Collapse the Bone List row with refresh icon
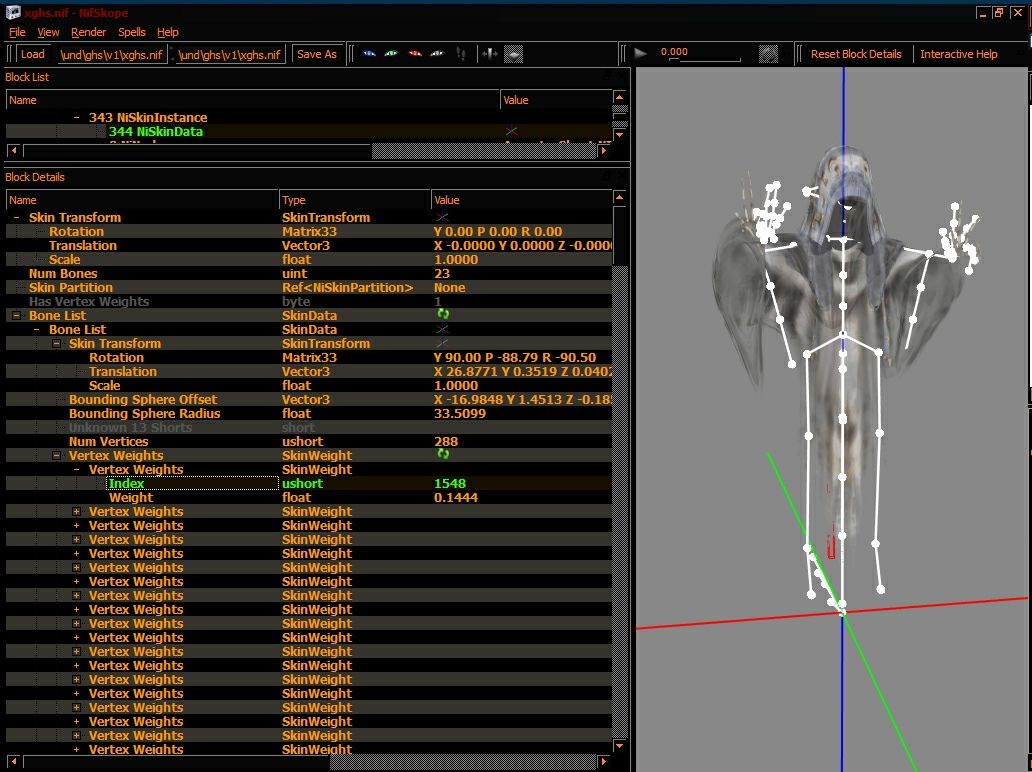Screen dimensions: 1032x772 pos(16,316)
